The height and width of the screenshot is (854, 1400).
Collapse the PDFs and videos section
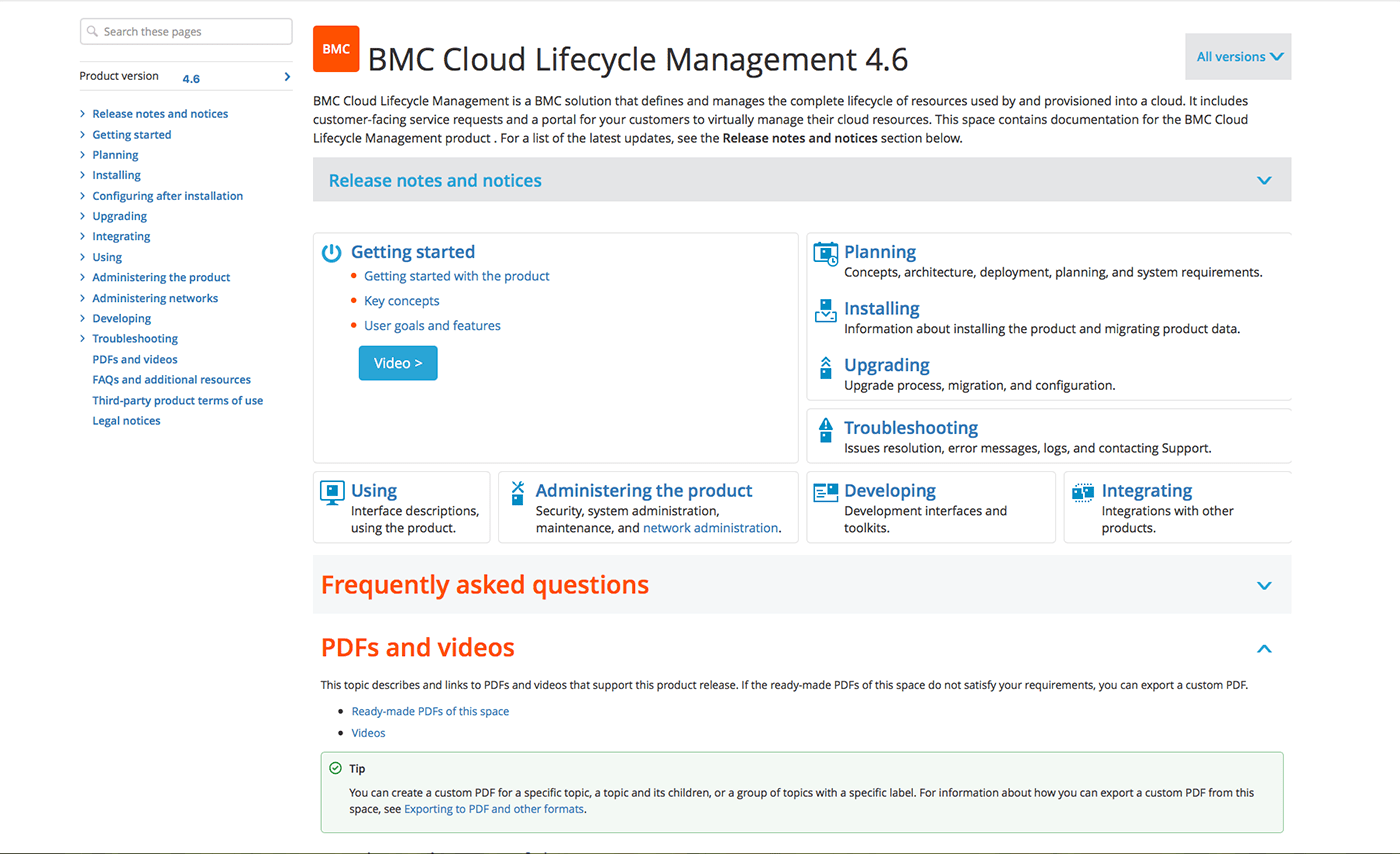pos(1264,649)
